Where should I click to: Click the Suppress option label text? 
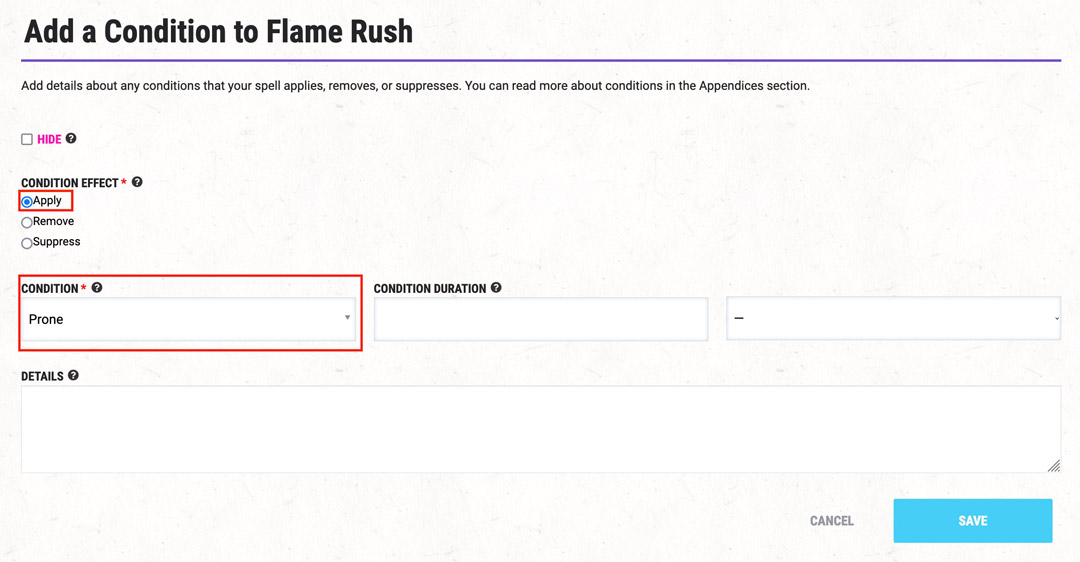[x=56, y=242]
